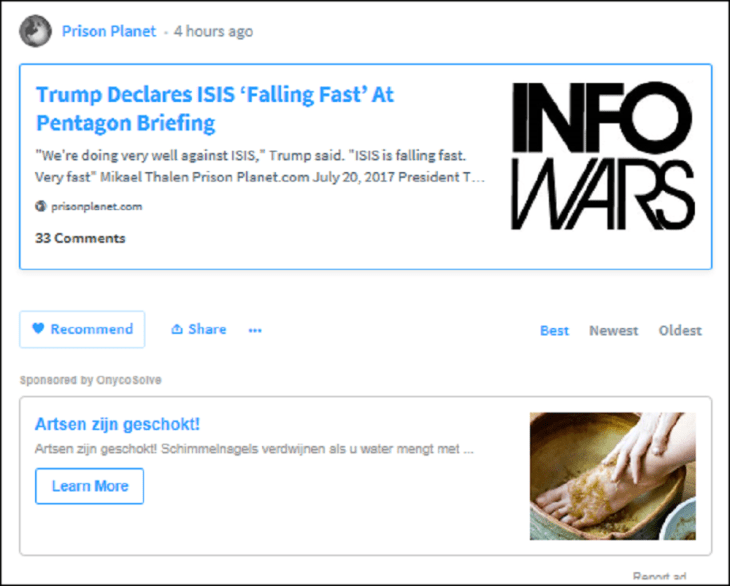Click the ad description about Schimmelnagels
The width and height of the screenshot is (730, 586).
pyautogui.click(x=254, y=449)
